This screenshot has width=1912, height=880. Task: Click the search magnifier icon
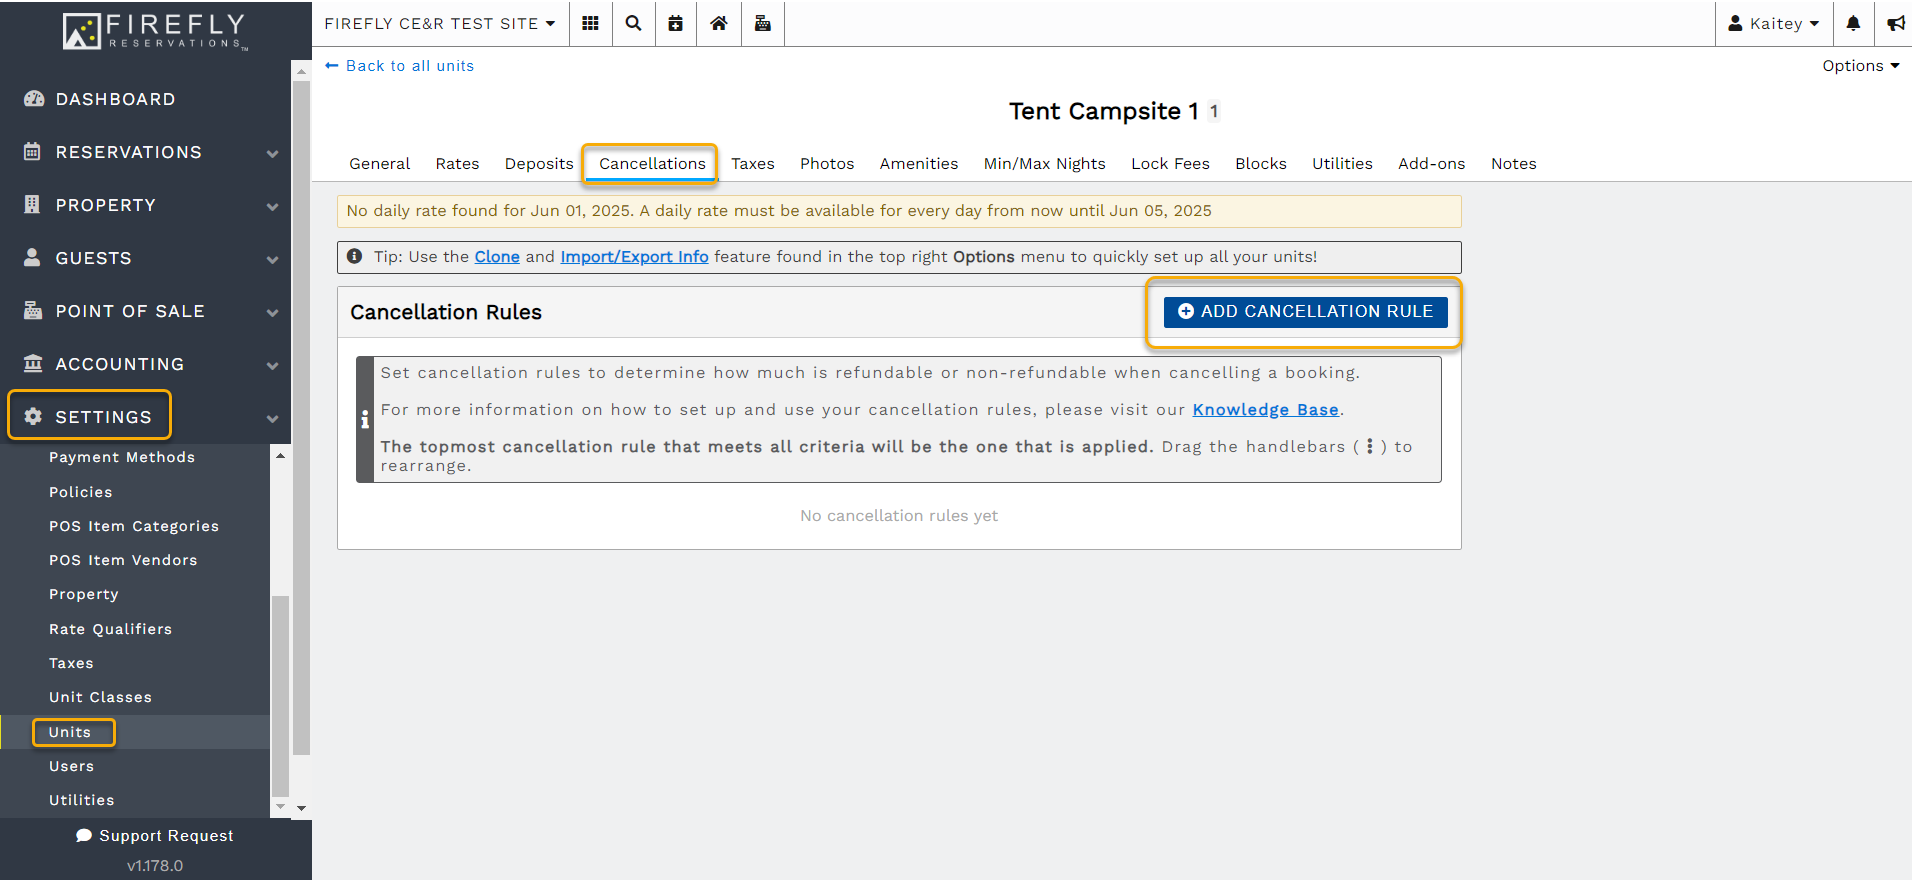point(633,23)
